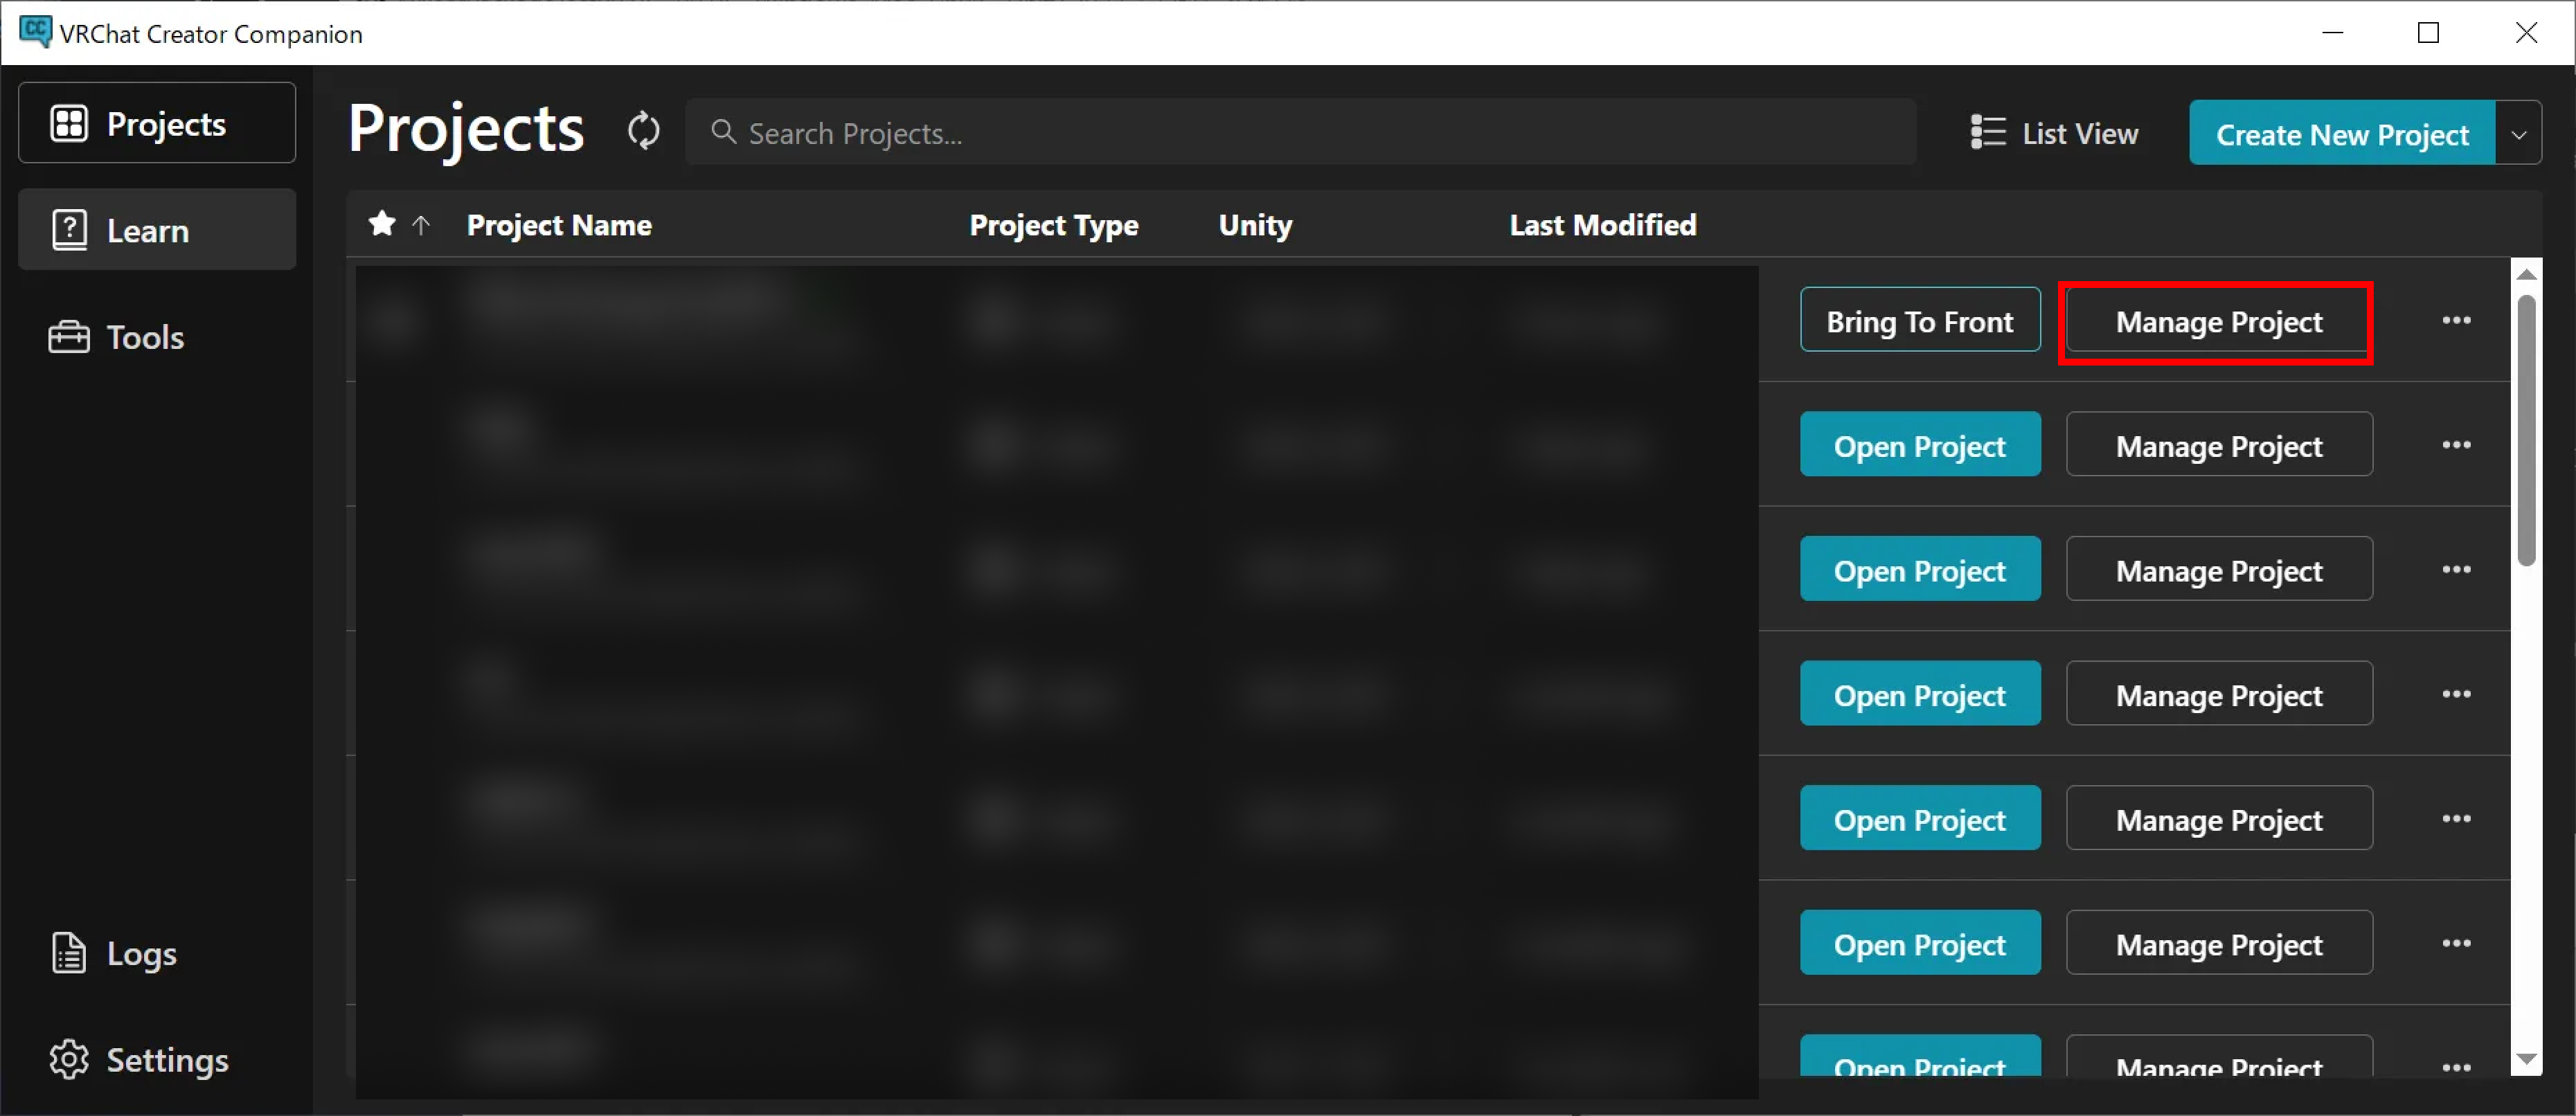
Task: Open the Learn section in sidebar
Action: [157, 230]
